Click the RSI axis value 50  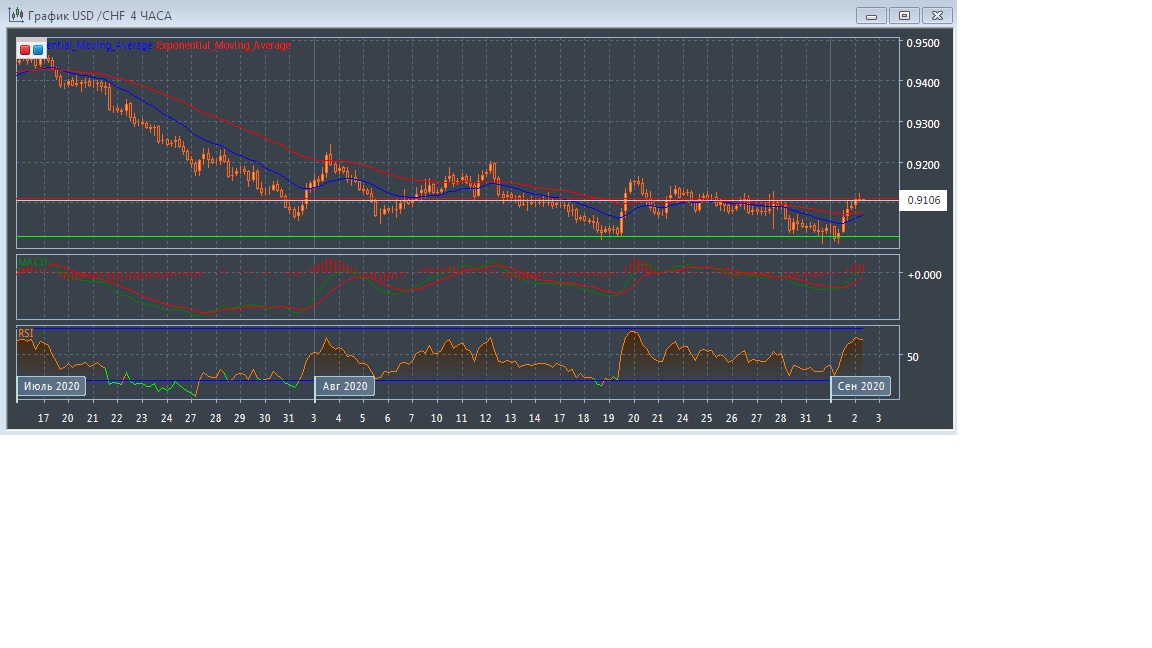[x=913, y=357]
